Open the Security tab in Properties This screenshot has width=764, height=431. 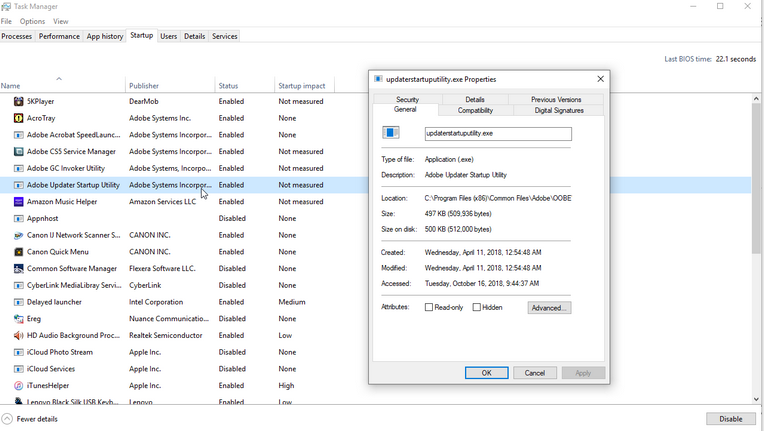[x=407, y=99]
